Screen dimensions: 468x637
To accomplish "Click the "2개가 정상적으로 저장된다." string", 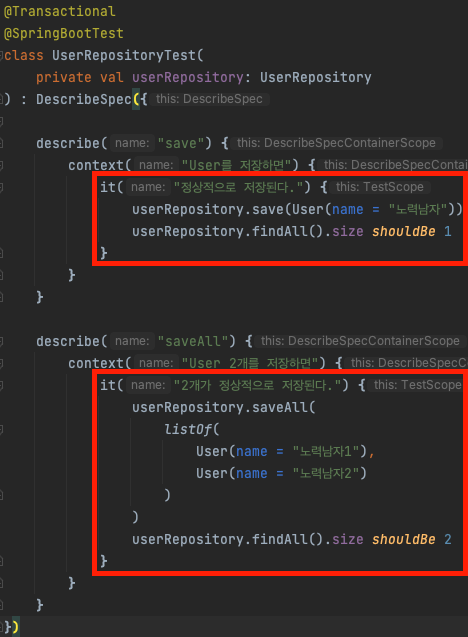I will [258, 385].
